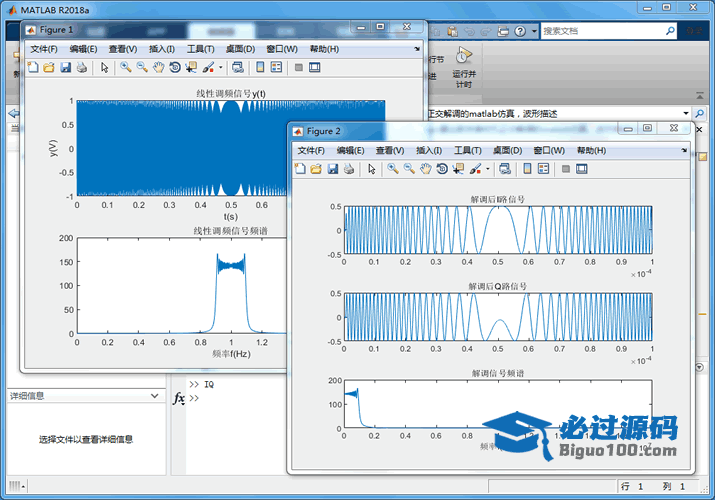Activate Zoom Out tool in Figure 2
Image resolution: width=715 pixels, height=500 pixels.
click(409, 169)
